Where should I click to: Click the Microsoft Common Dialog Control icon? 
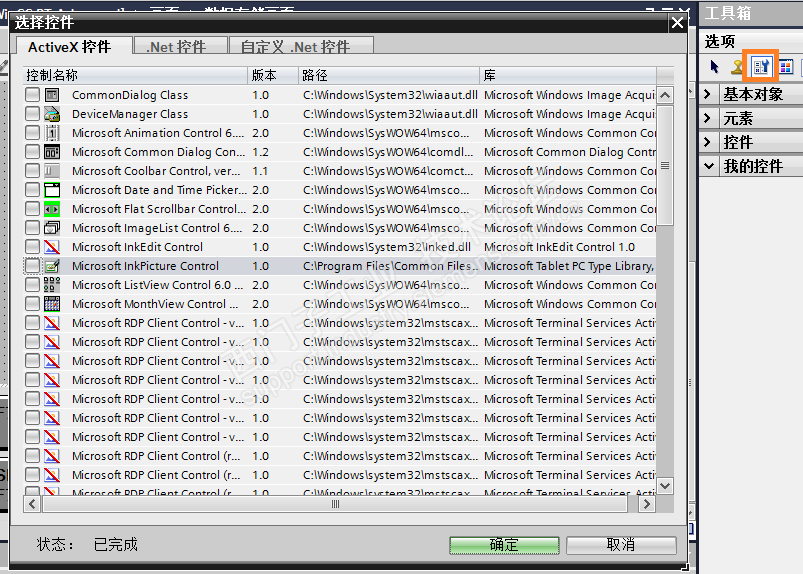(52, 152)
